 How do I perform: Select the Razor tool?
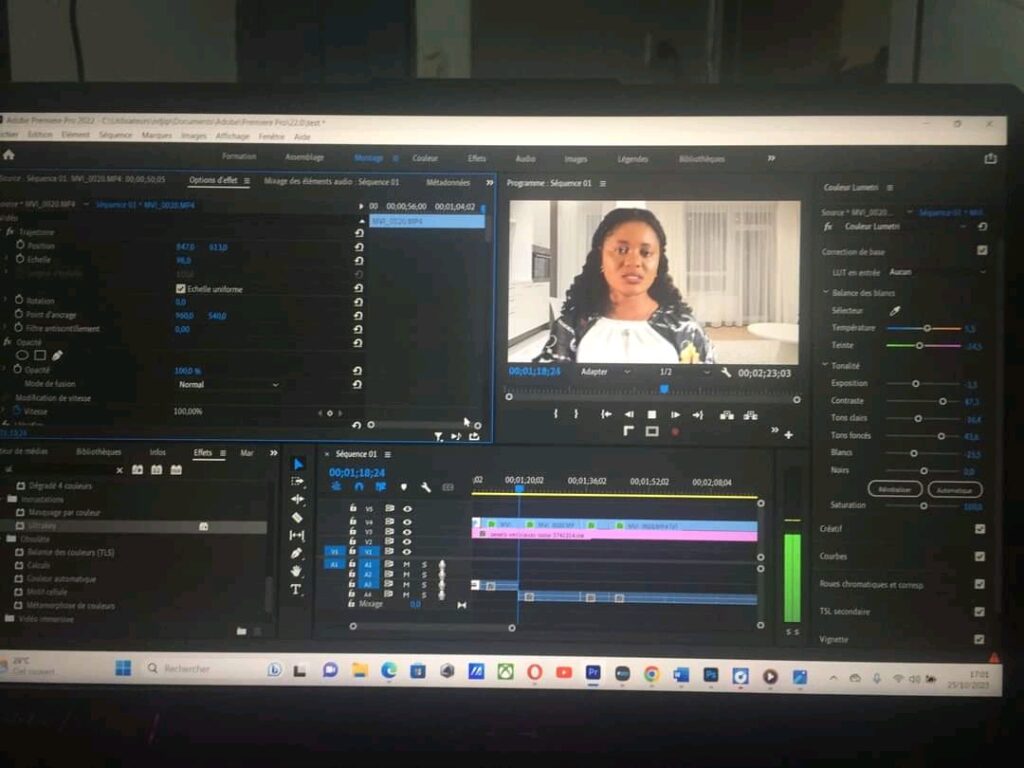[297, 517]
